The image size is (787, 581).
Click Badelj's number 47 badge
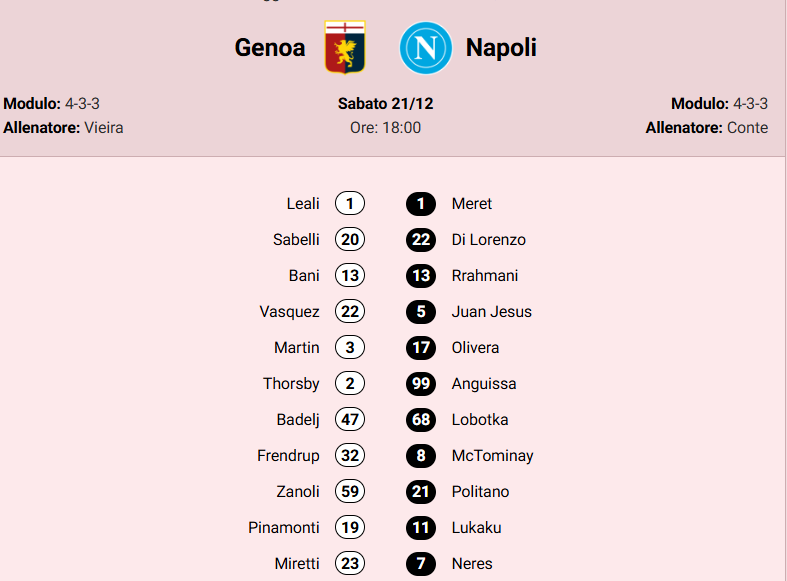[350, 420]
